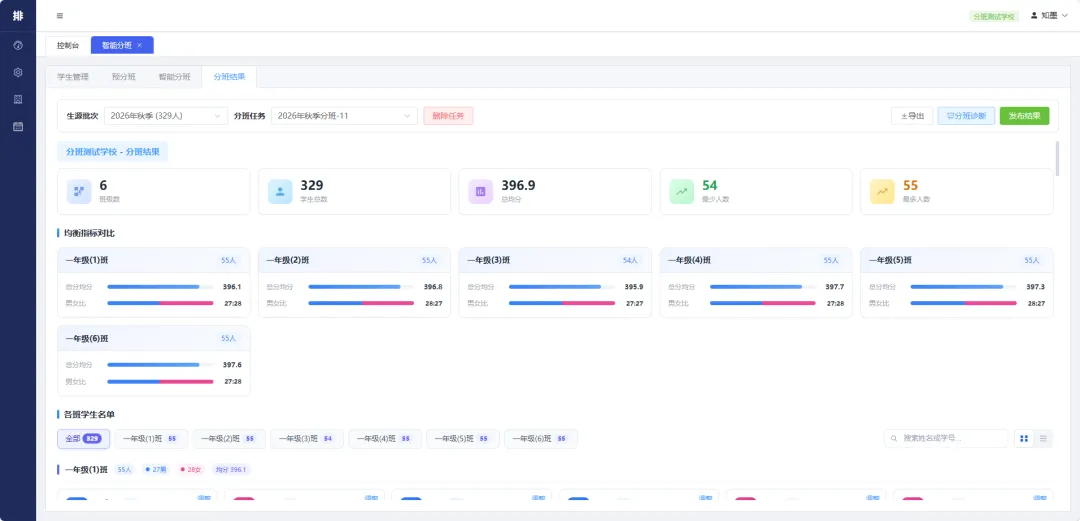Click the 396.9 总均分 value
The image size is (1080, 521).
(519, 185)
